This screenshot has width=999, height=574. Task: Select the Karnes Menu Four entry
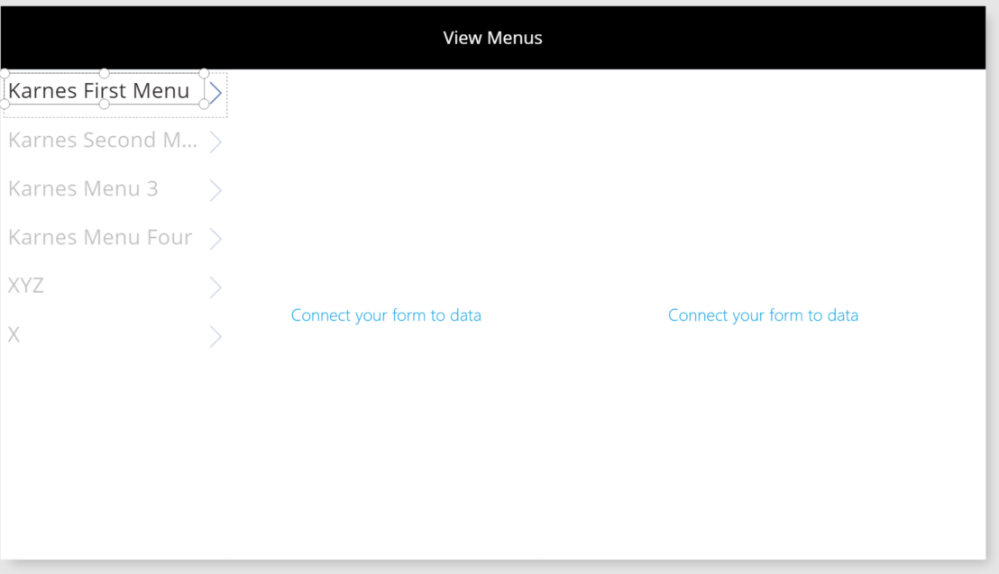[100, 238]
